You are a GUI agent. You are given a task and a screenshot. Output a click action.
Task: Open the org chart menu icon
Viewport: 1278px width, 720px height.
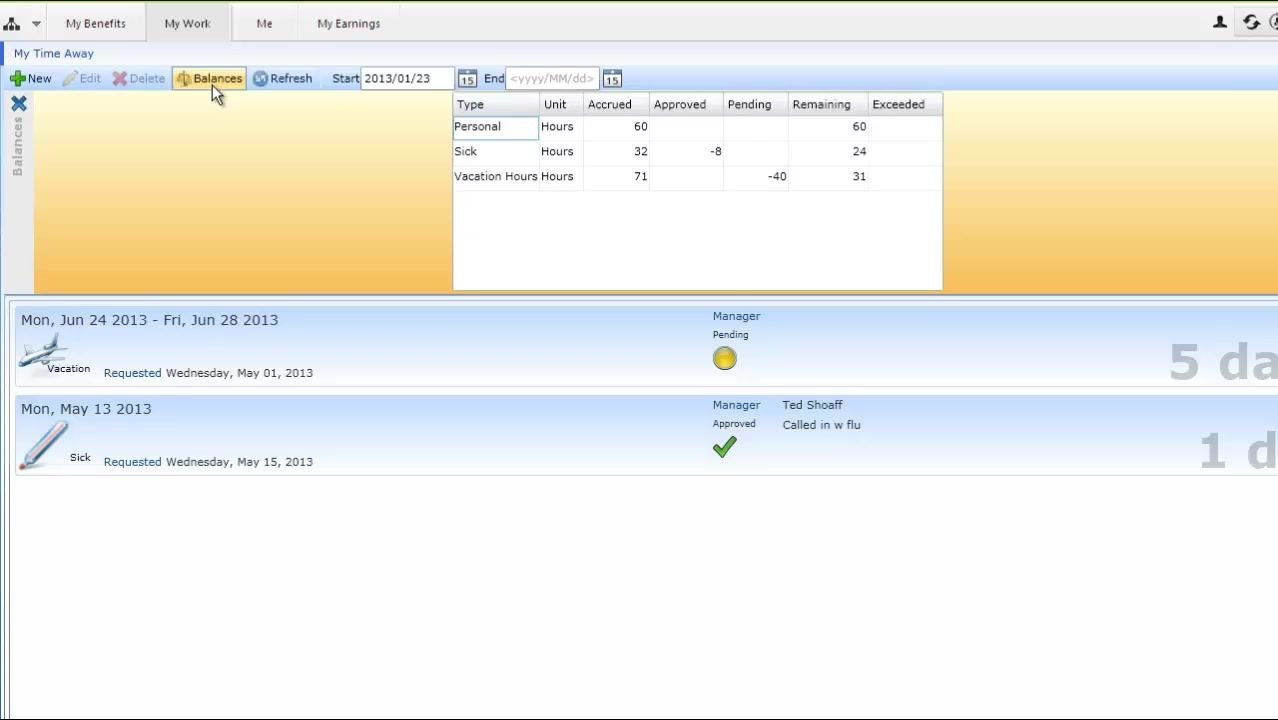click(x=12, y=23)
